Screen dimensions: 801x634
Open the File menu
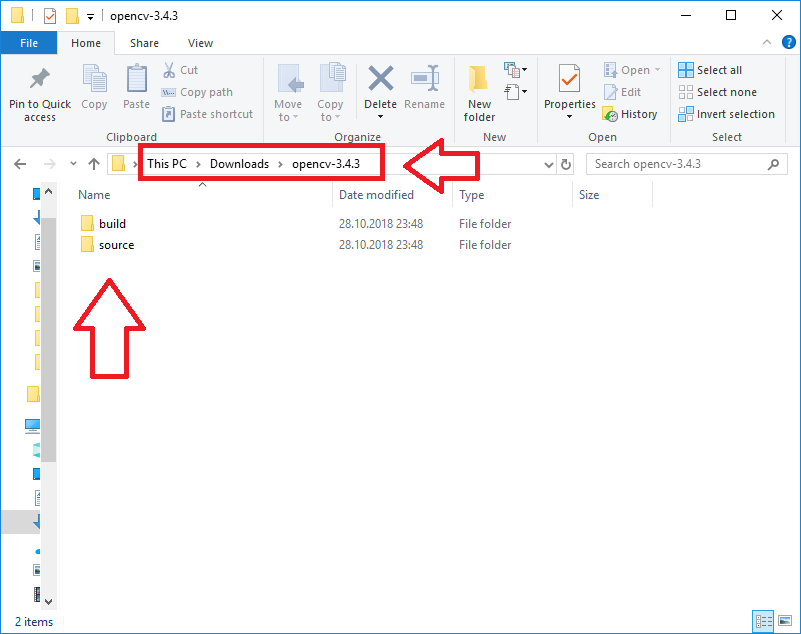29,43
